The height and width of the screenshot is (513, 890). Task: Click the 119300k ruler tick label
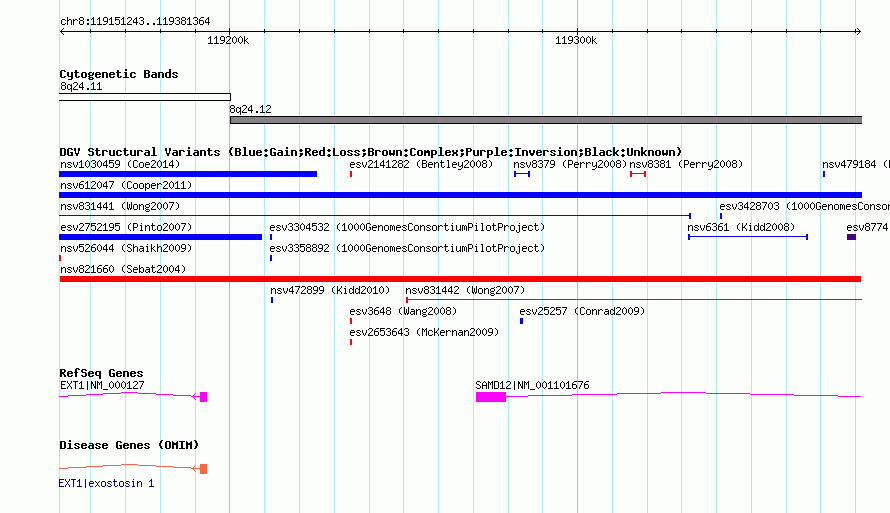[x=576, y=40]
